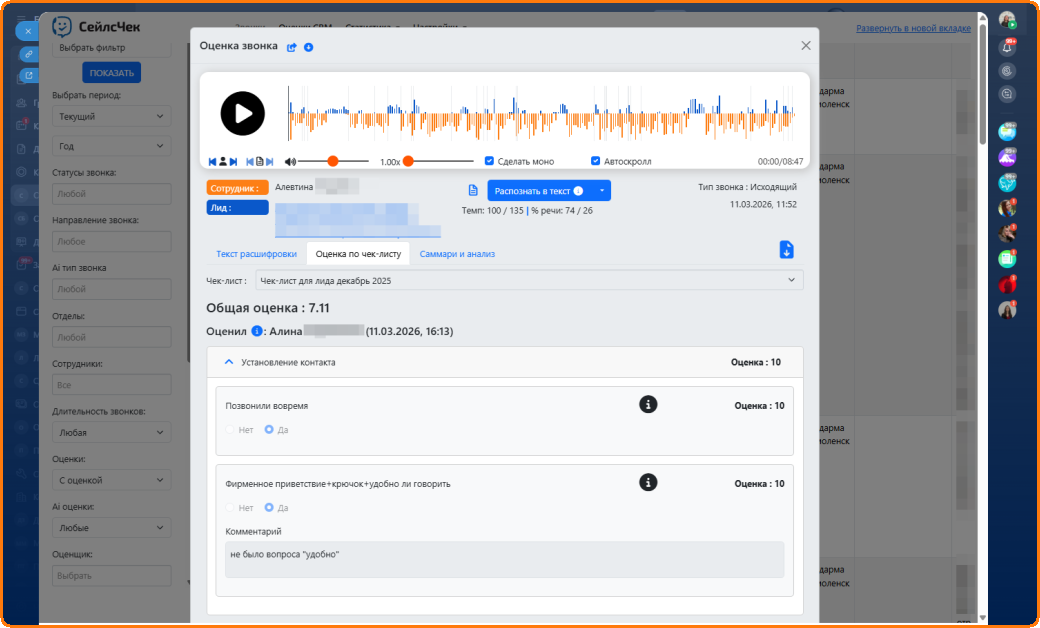Click the share icon next to Оценка звонка
Screen dimensions: 1040x628
[x=292, y=46]
